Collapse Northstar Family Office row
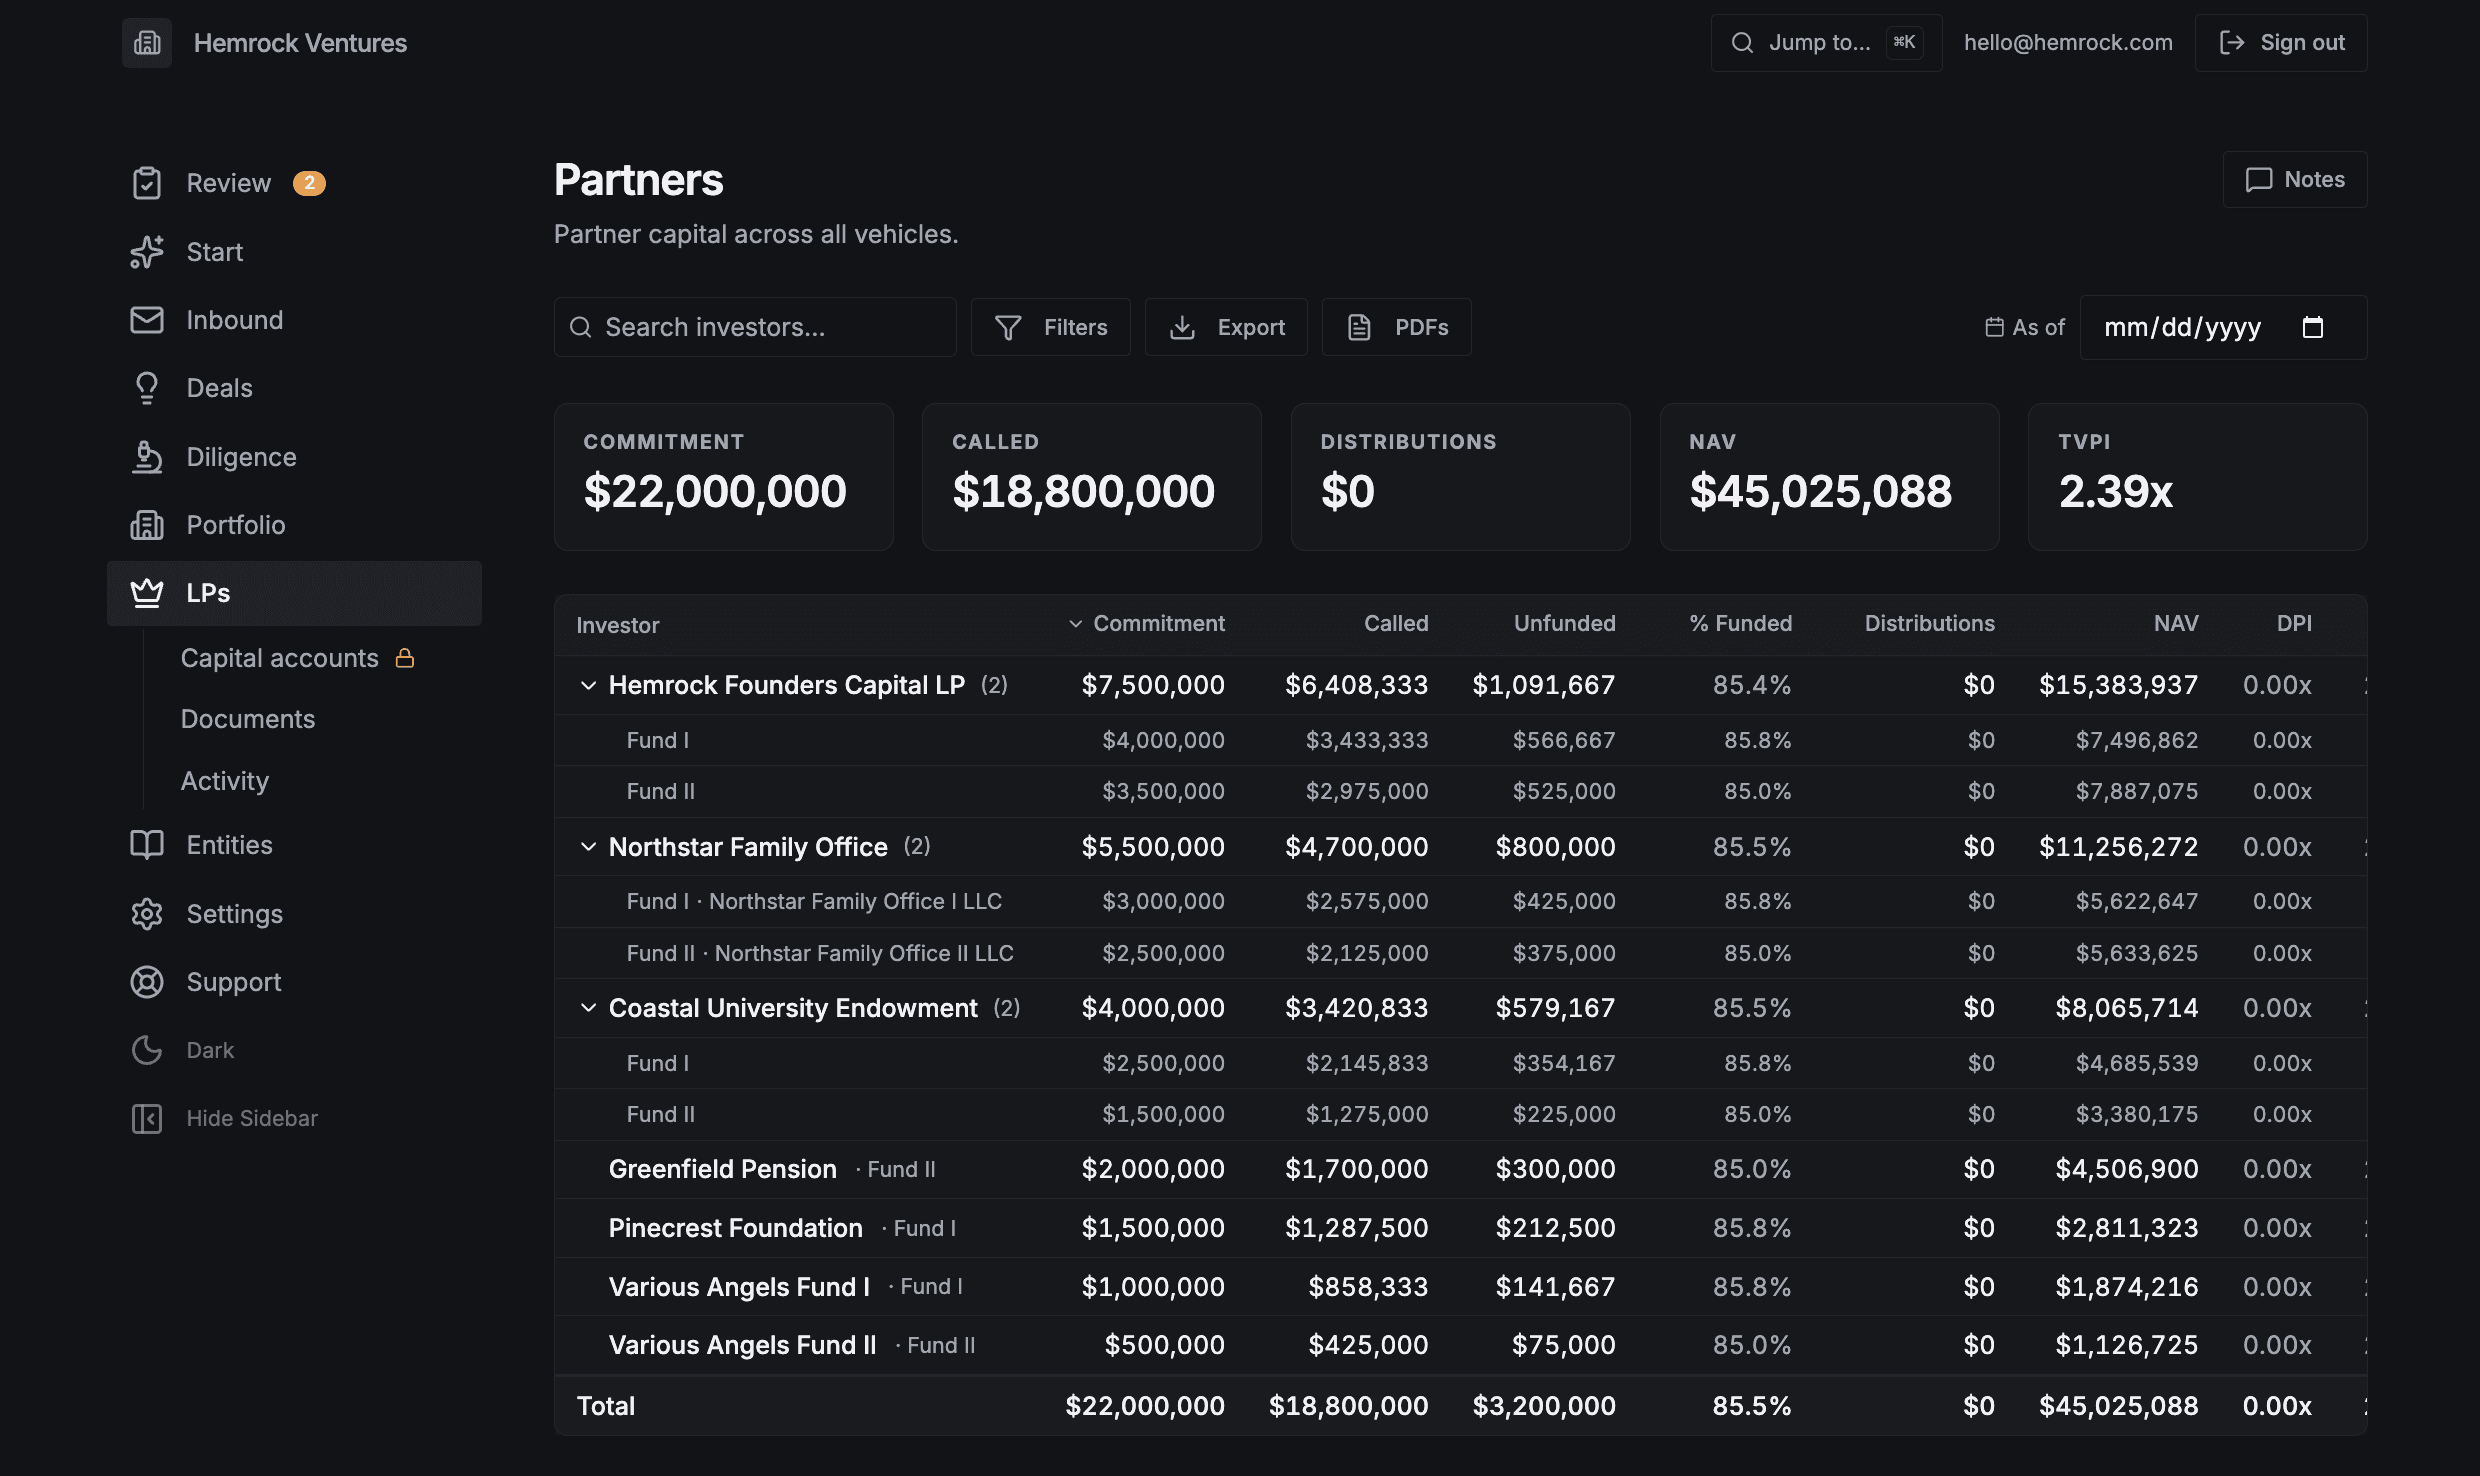This screenshot has height=1476, width=2480. (x=588, y=847)
